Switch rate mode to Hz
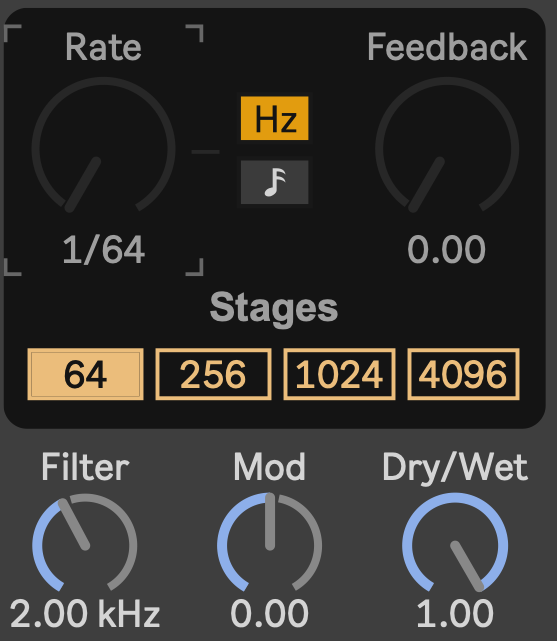The height and width of the screenshot is (641, 557). point(275,119)
